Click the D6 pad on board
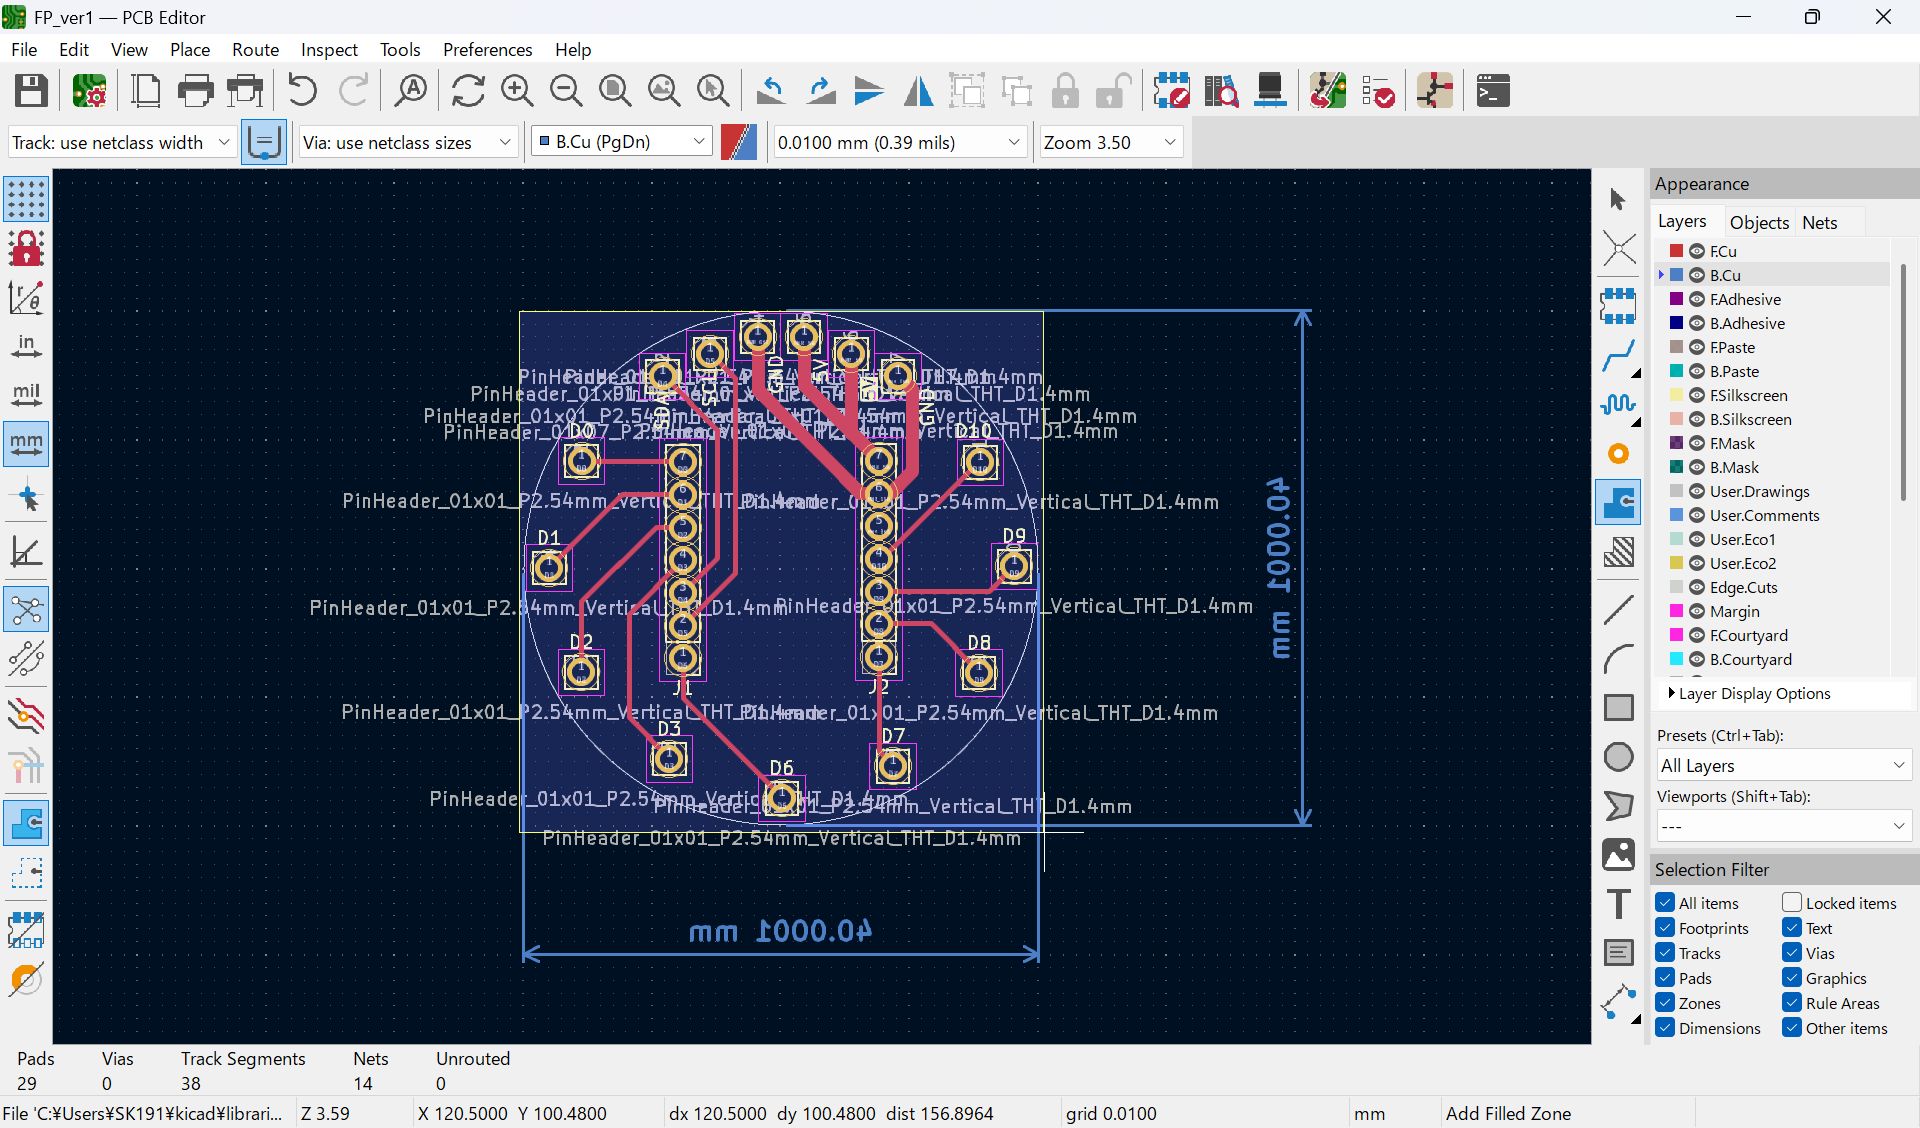Image resolution: width=1920 pixels, height=1128 pixels. click(781, 797)
